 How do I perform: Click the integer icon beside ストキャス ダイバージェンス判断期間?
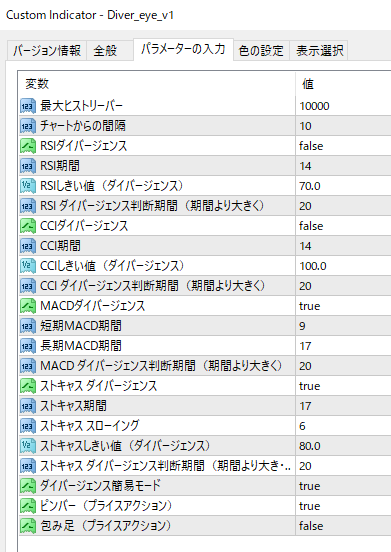click(28, 466)
